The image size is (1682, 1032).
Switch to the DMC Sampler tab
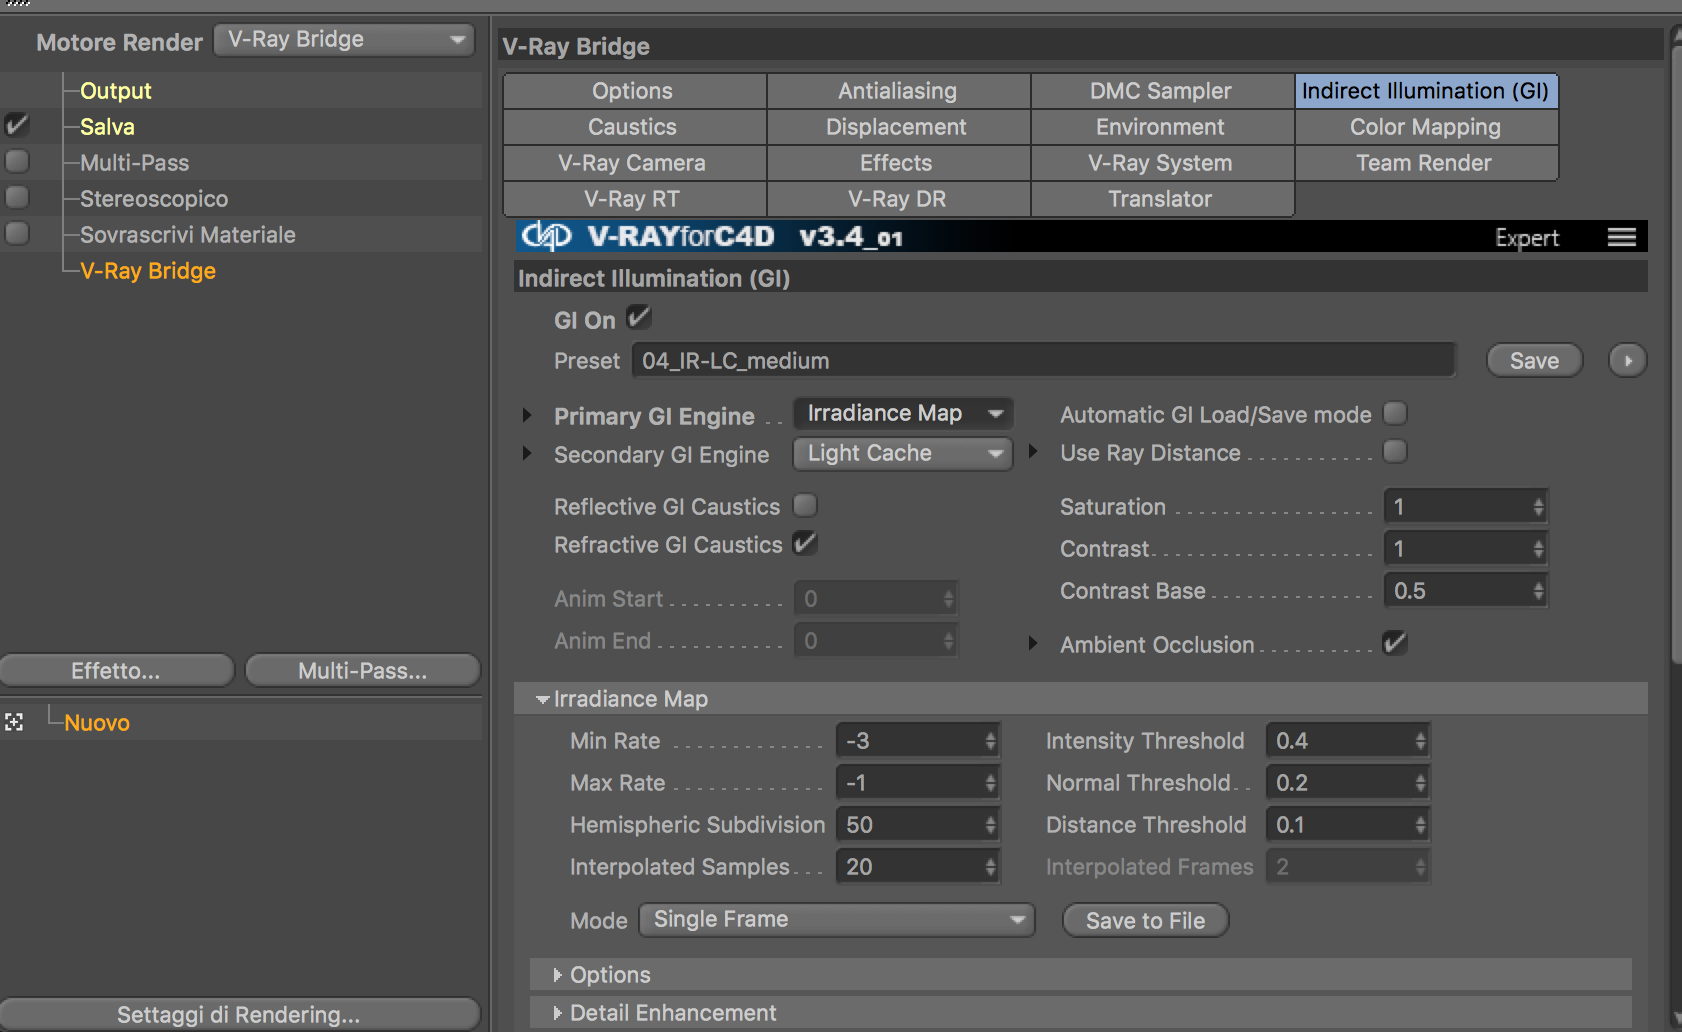[1162, 91]
